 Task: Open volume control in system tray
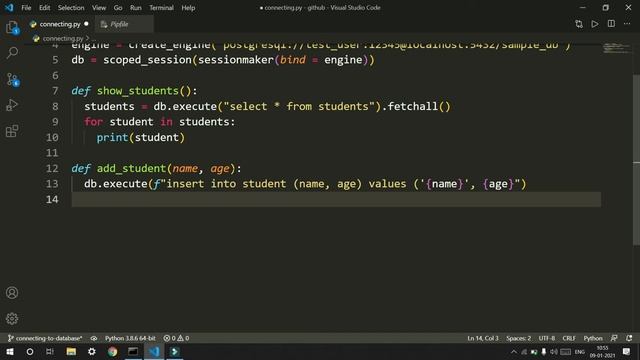tap(553, 351)
